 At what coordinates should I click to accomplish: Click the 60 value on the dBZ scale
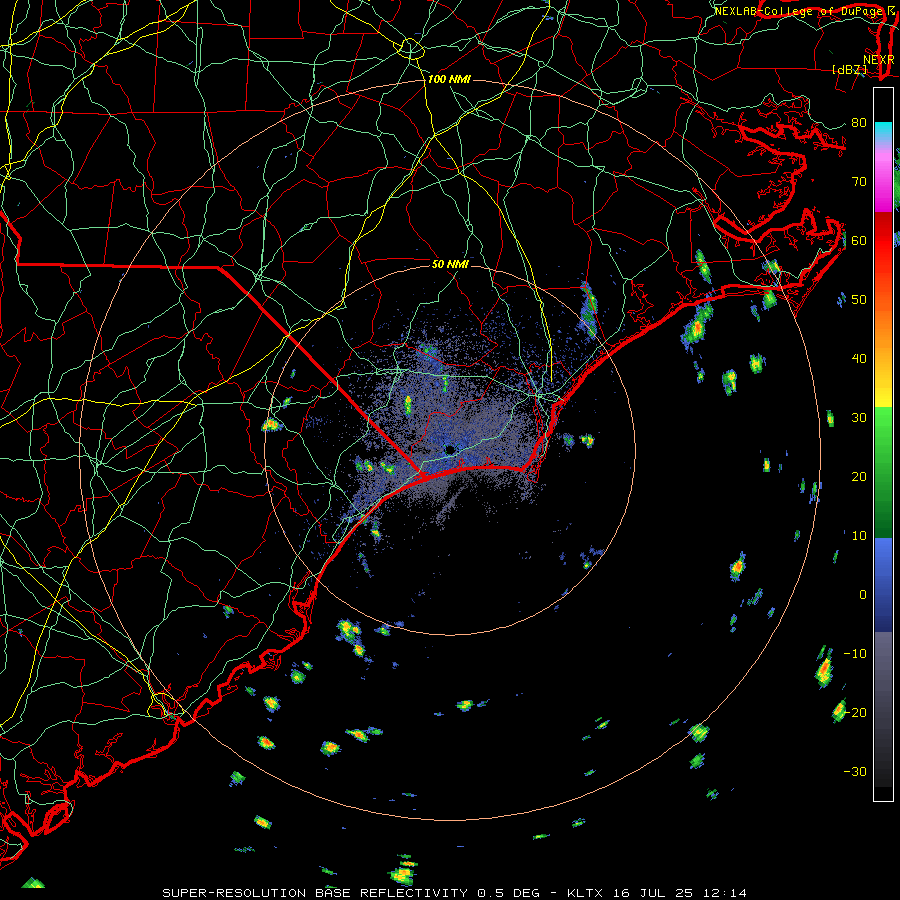(859, 240)
